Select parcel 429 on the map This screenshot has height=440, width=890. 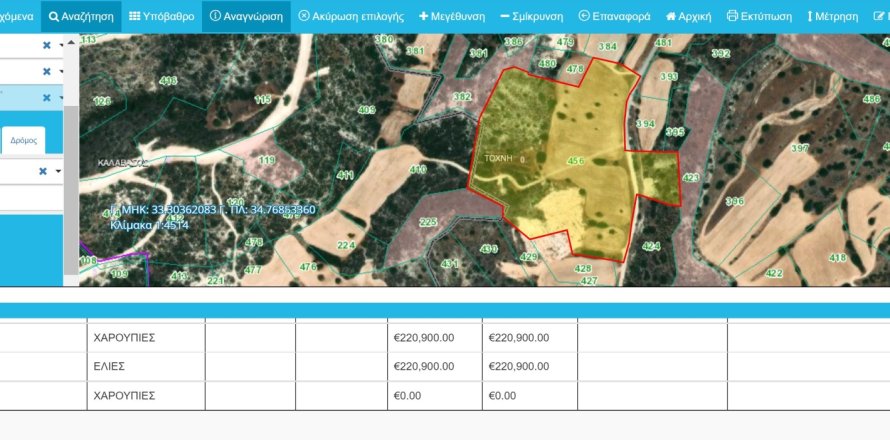click(x=528, y=257)
